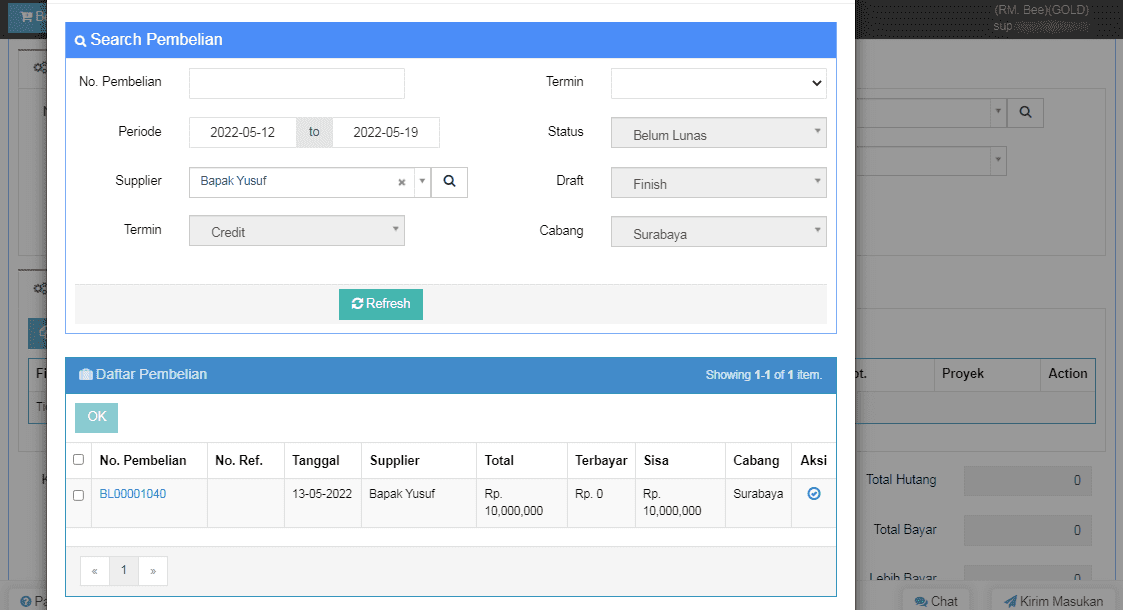This screenshot has height=610, width=1123.
Task: Click the Total Hutang field in background
Action: point(1028,480)
